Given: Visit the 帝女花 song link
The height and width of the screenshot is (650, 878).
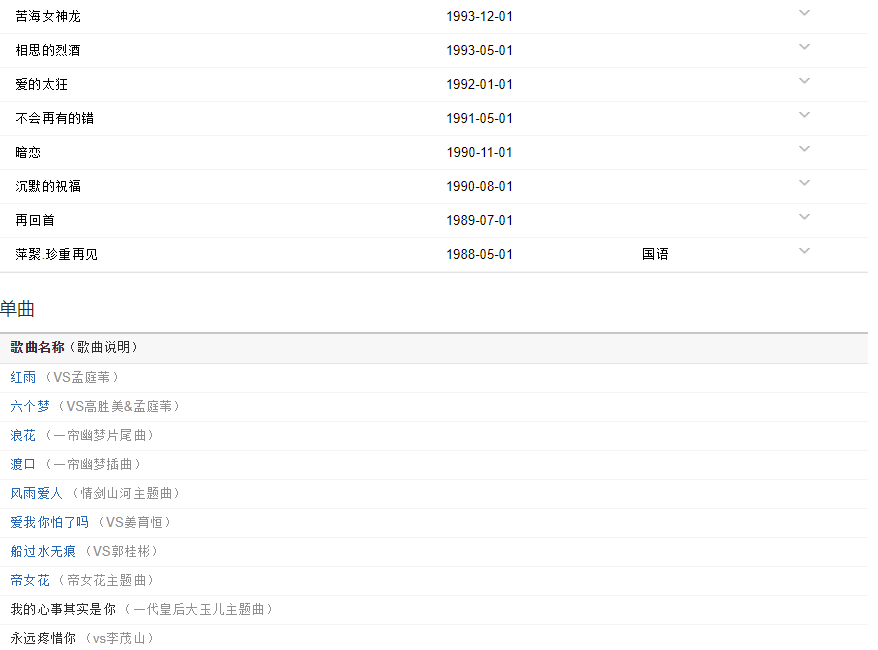Looking at the screenshot, I should tap(30, 580).
